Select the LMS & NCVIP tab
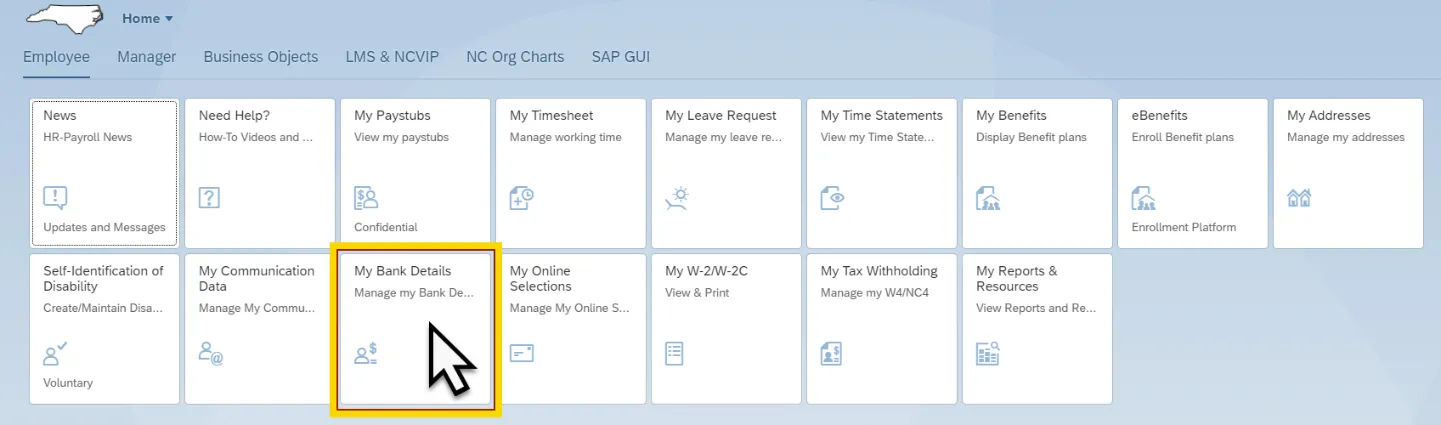Image resolution: width=1441 pixels, height=425 pixels. [x=392, y=57]
